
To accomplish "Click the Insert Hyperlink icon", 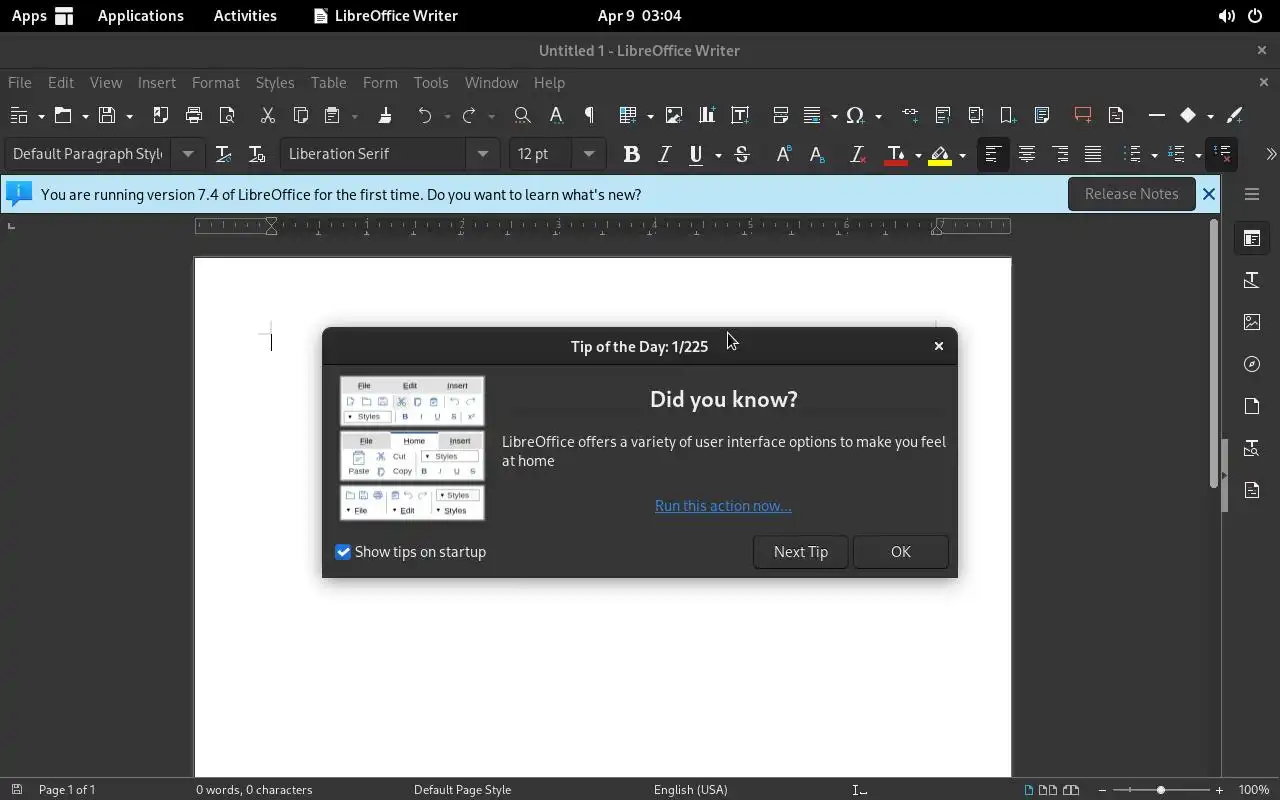I will point(910,116).
